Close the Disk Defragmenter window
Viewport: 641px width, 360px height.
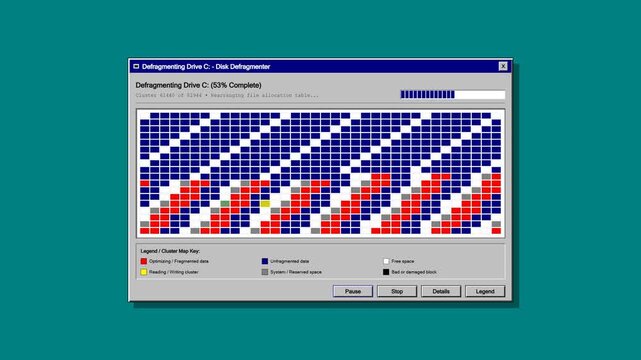tap(503, 66)
